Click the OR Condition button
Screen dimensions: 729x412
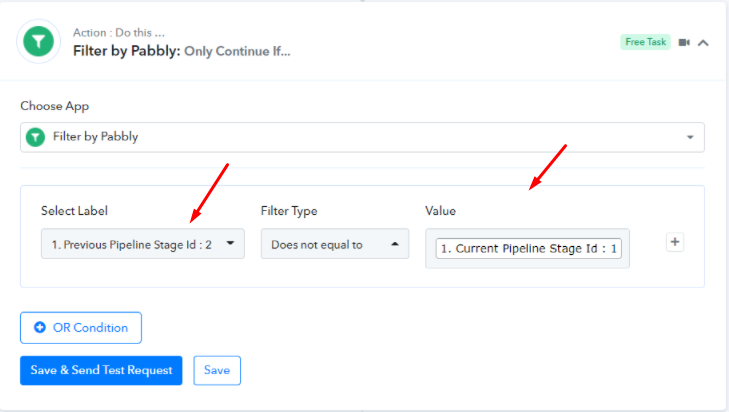pos(81,327)
